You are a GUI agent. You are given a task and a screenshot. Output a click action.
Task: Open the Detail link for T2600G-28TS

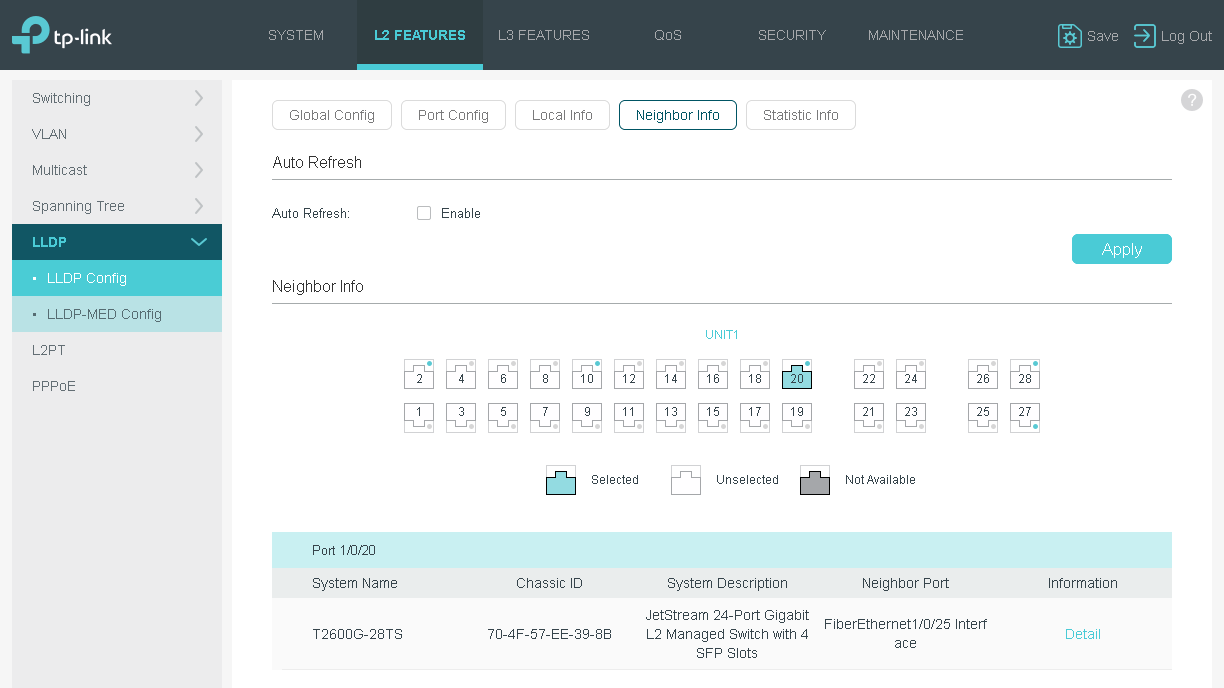(x=1083, y=634)
